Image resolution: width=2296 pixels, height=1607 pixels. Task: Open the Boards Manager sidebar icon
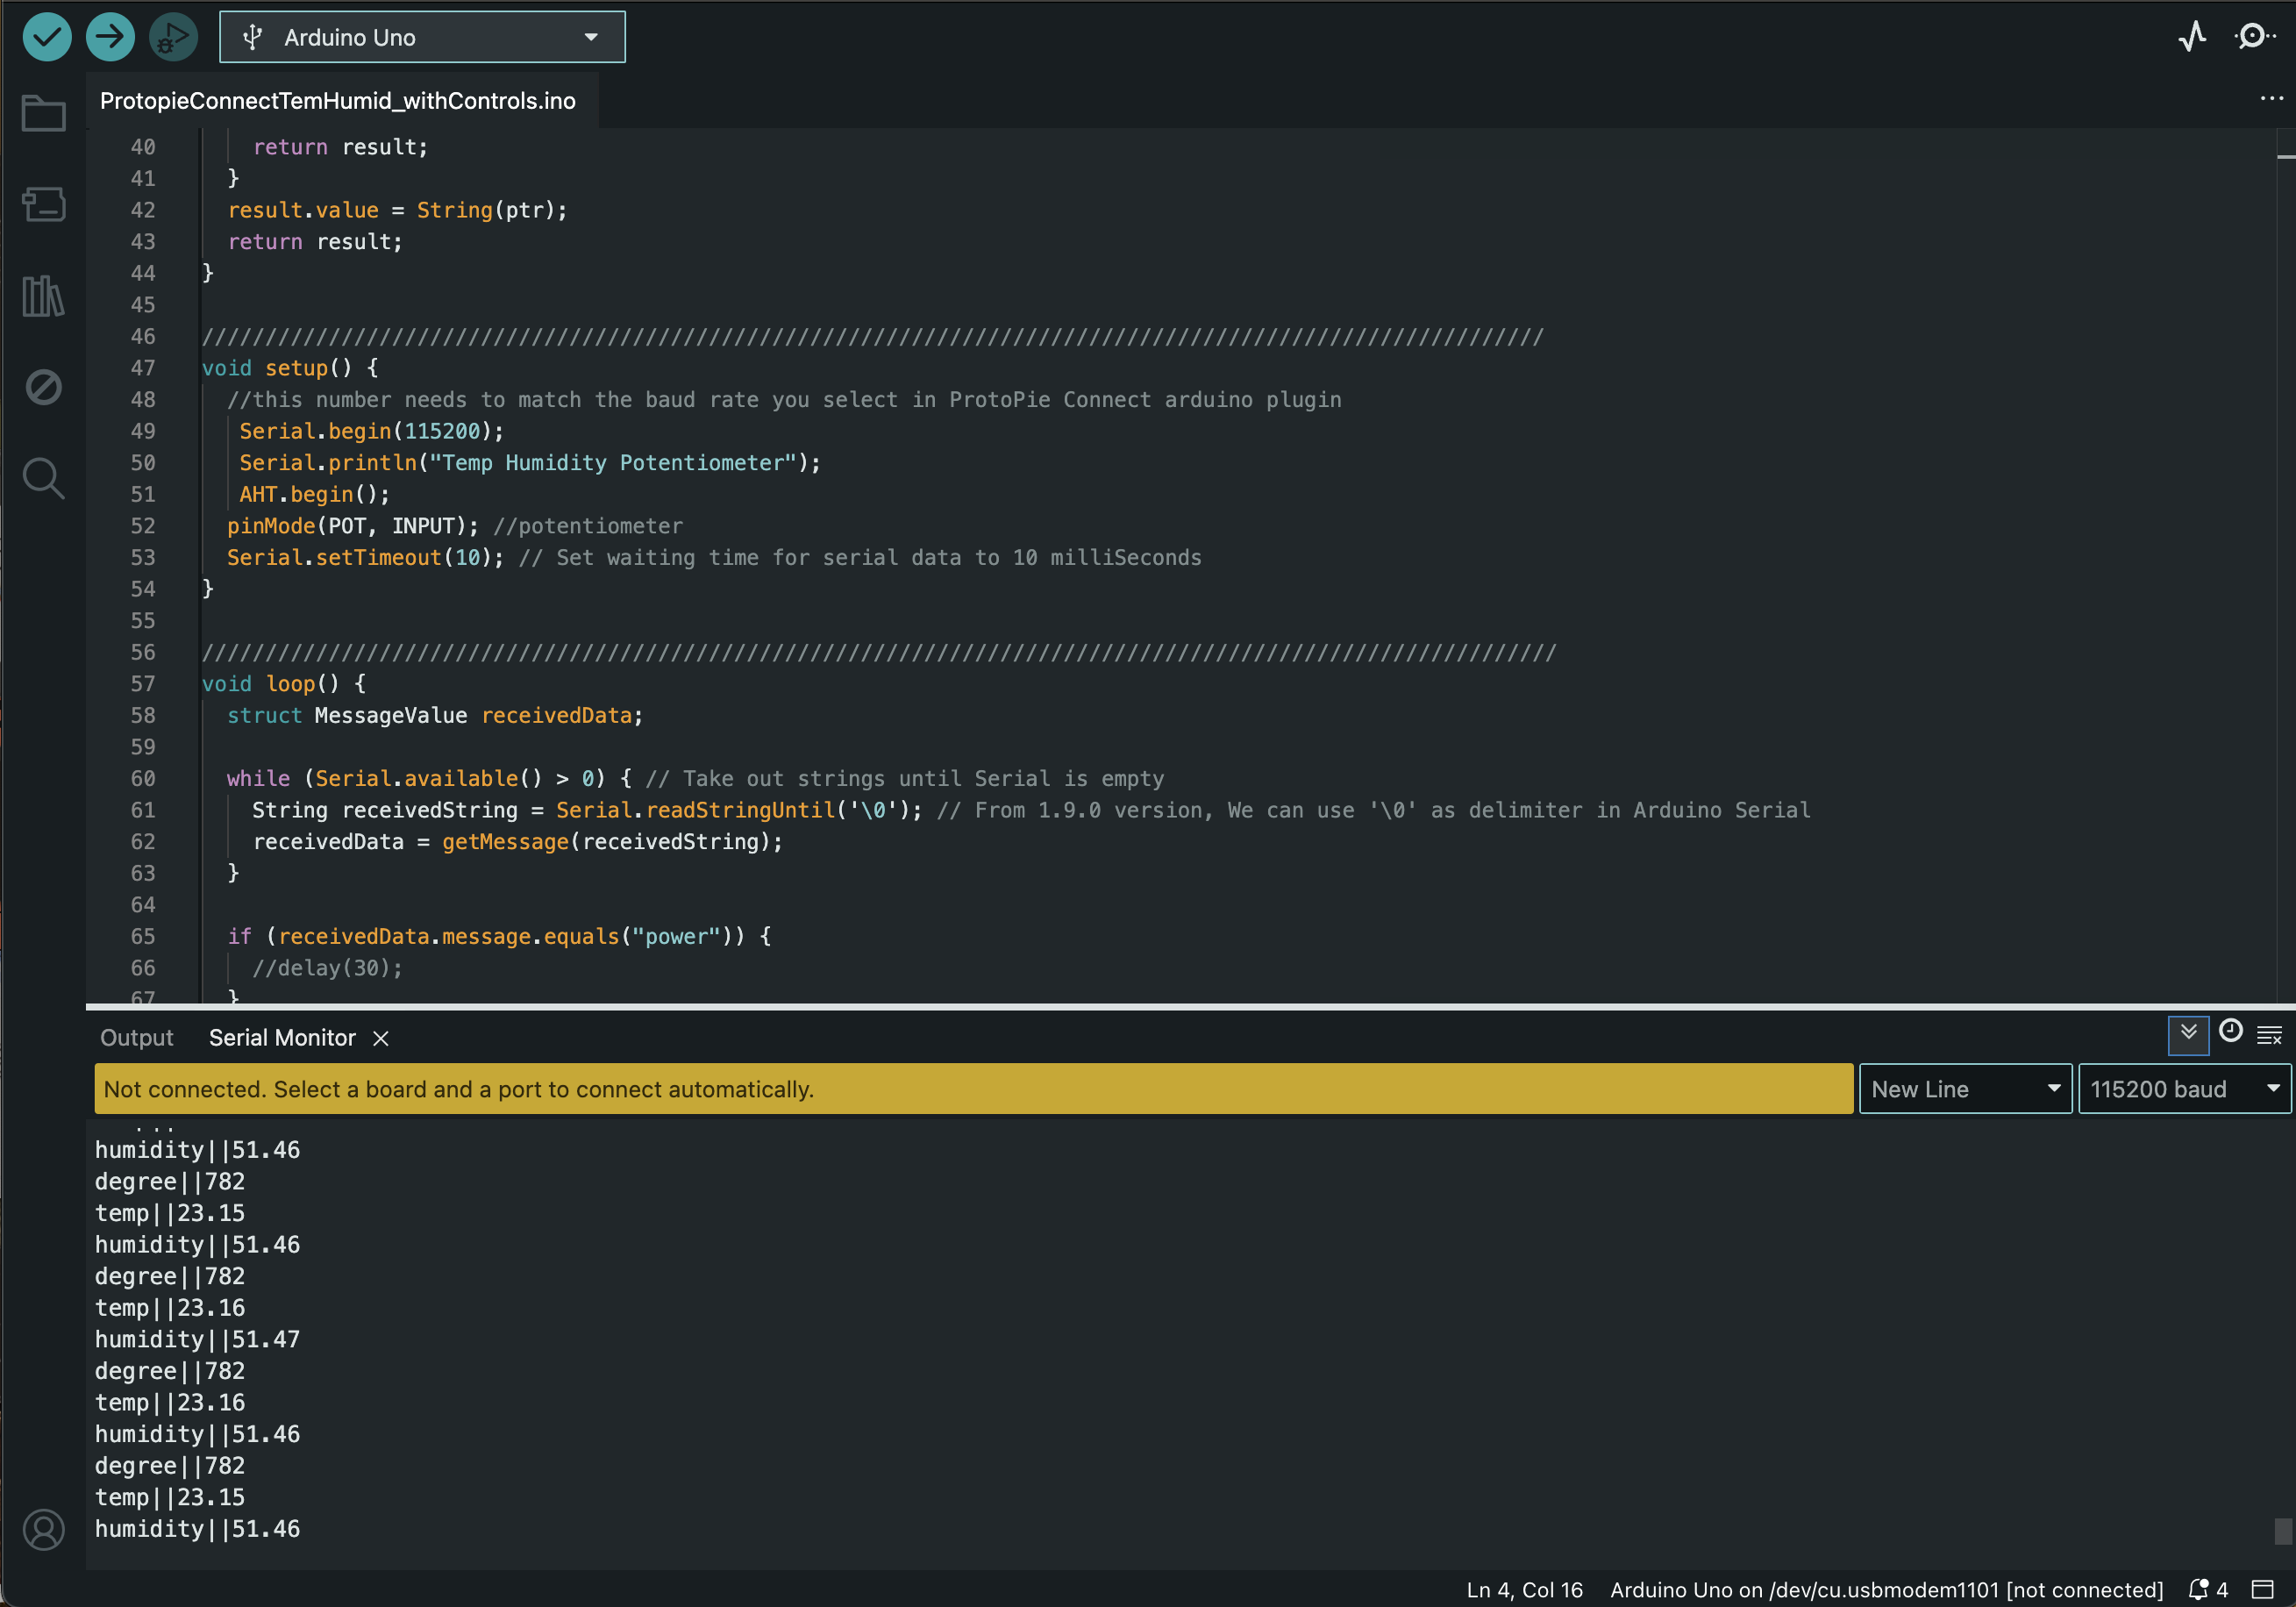click(43, 204)
